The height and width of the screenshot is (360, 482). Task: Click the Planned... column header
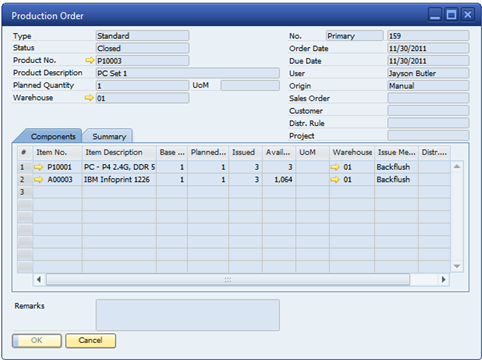(x=208, y=152)
